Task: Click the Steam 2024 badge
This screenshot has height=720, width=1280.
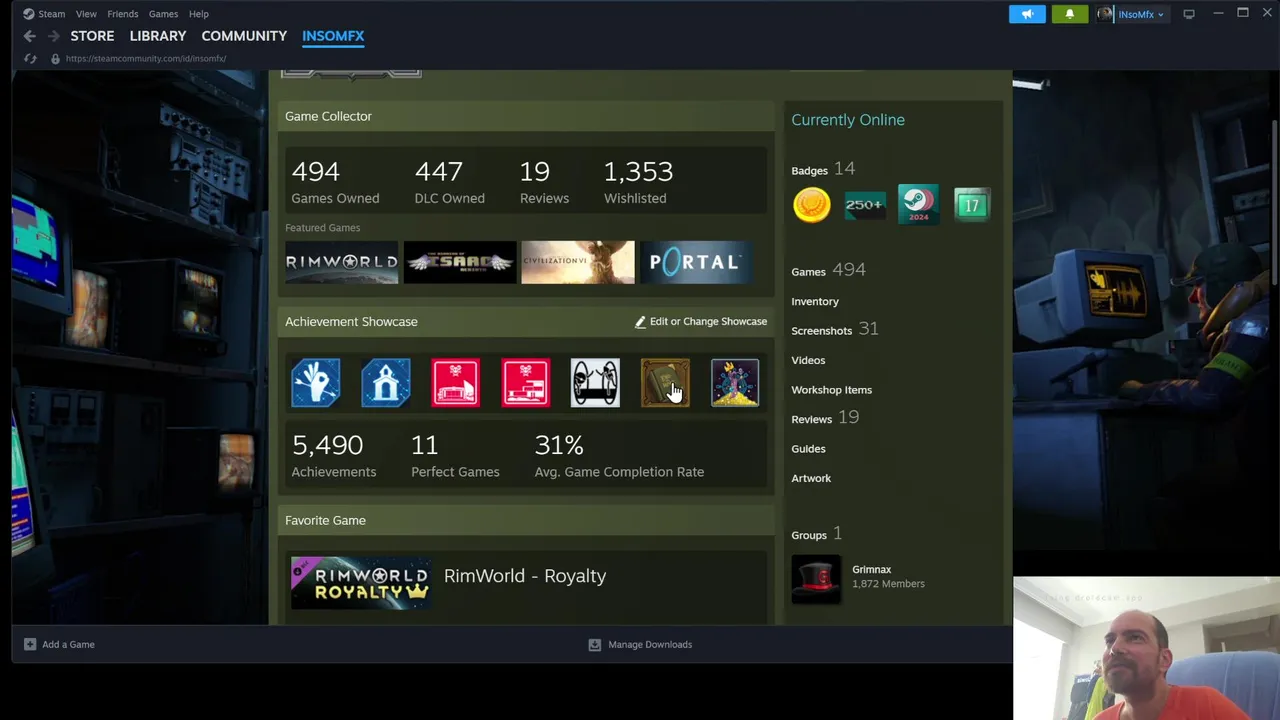Action: 918,205
